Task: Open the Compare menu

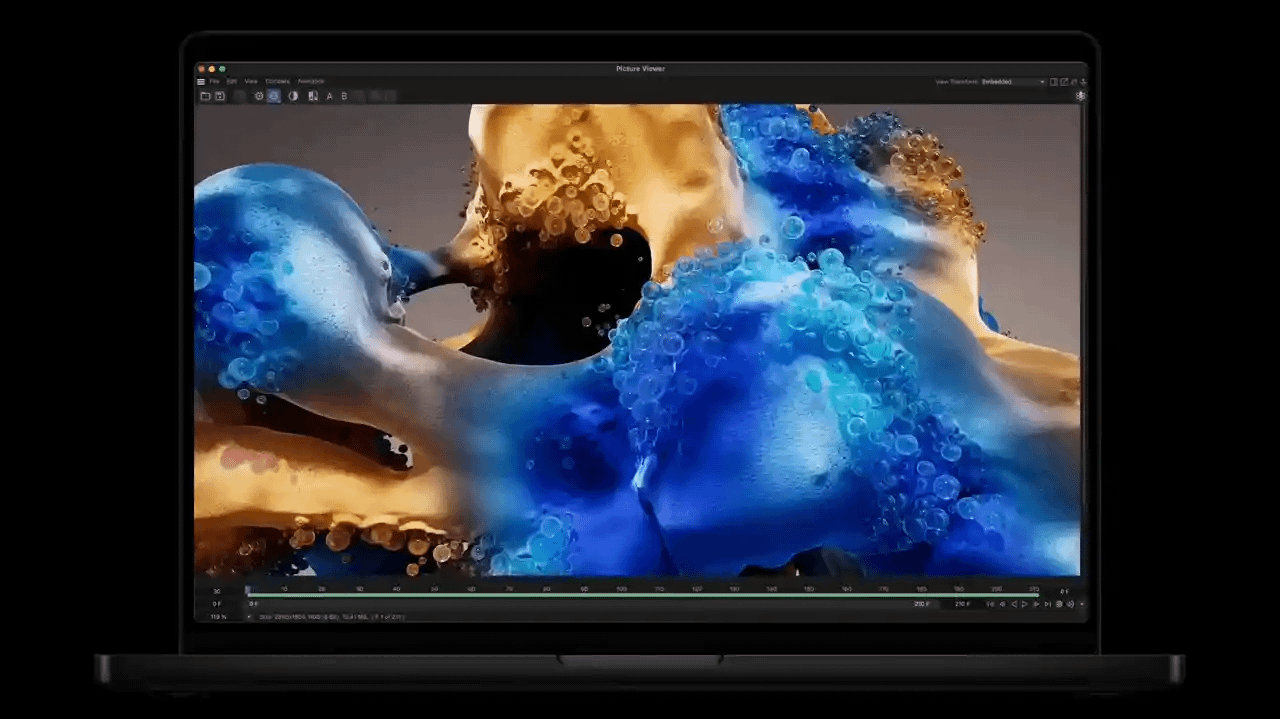Action: pyautogui.click(x=277, y=81)
